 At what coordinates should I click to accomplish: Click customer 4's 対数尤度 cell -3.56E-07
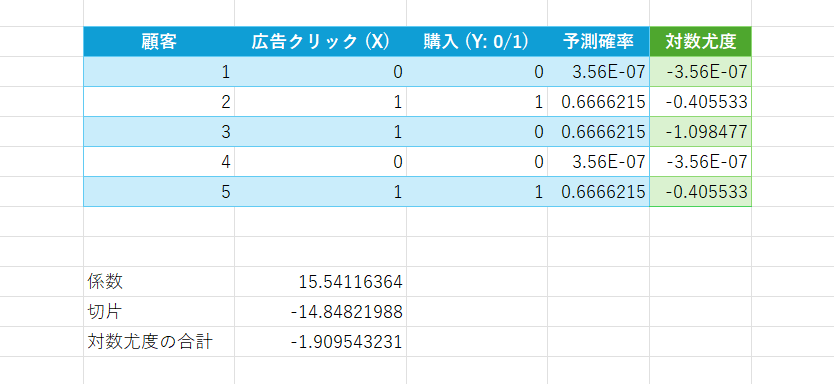(700, 161)
